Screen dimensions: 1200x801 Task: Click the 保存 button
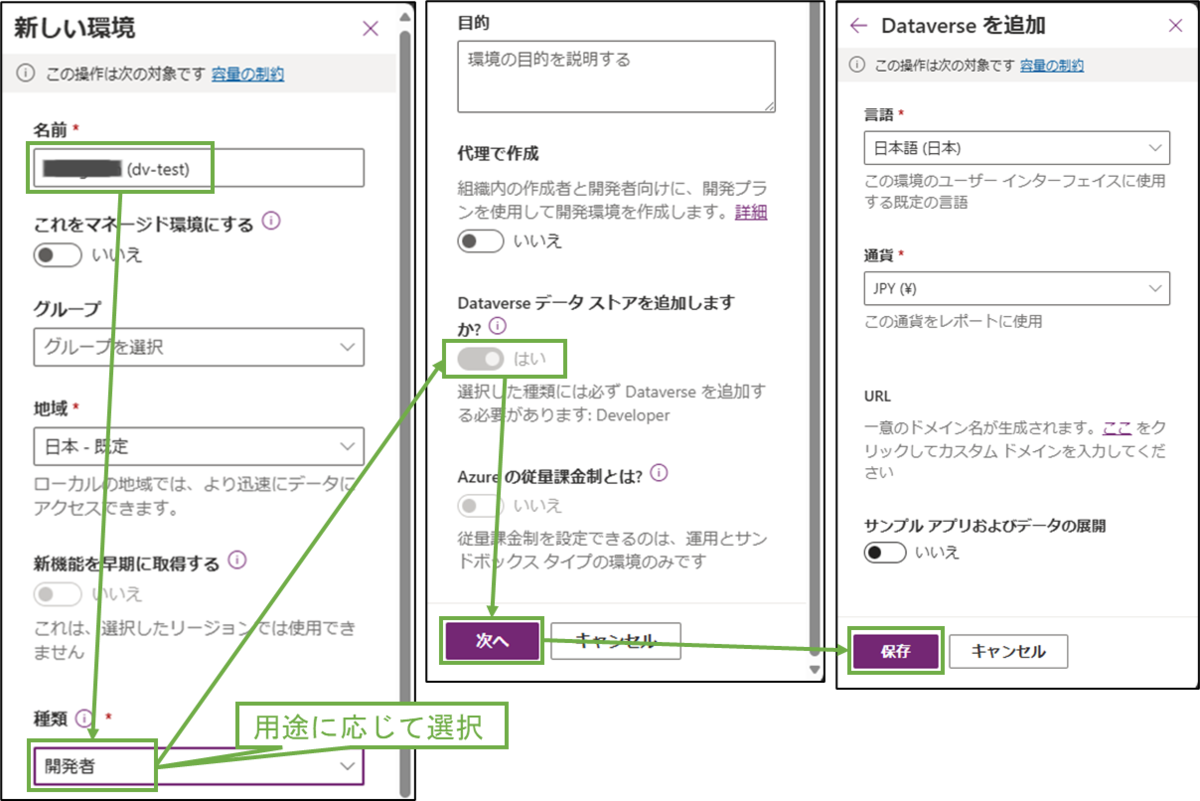click(895, 651)
